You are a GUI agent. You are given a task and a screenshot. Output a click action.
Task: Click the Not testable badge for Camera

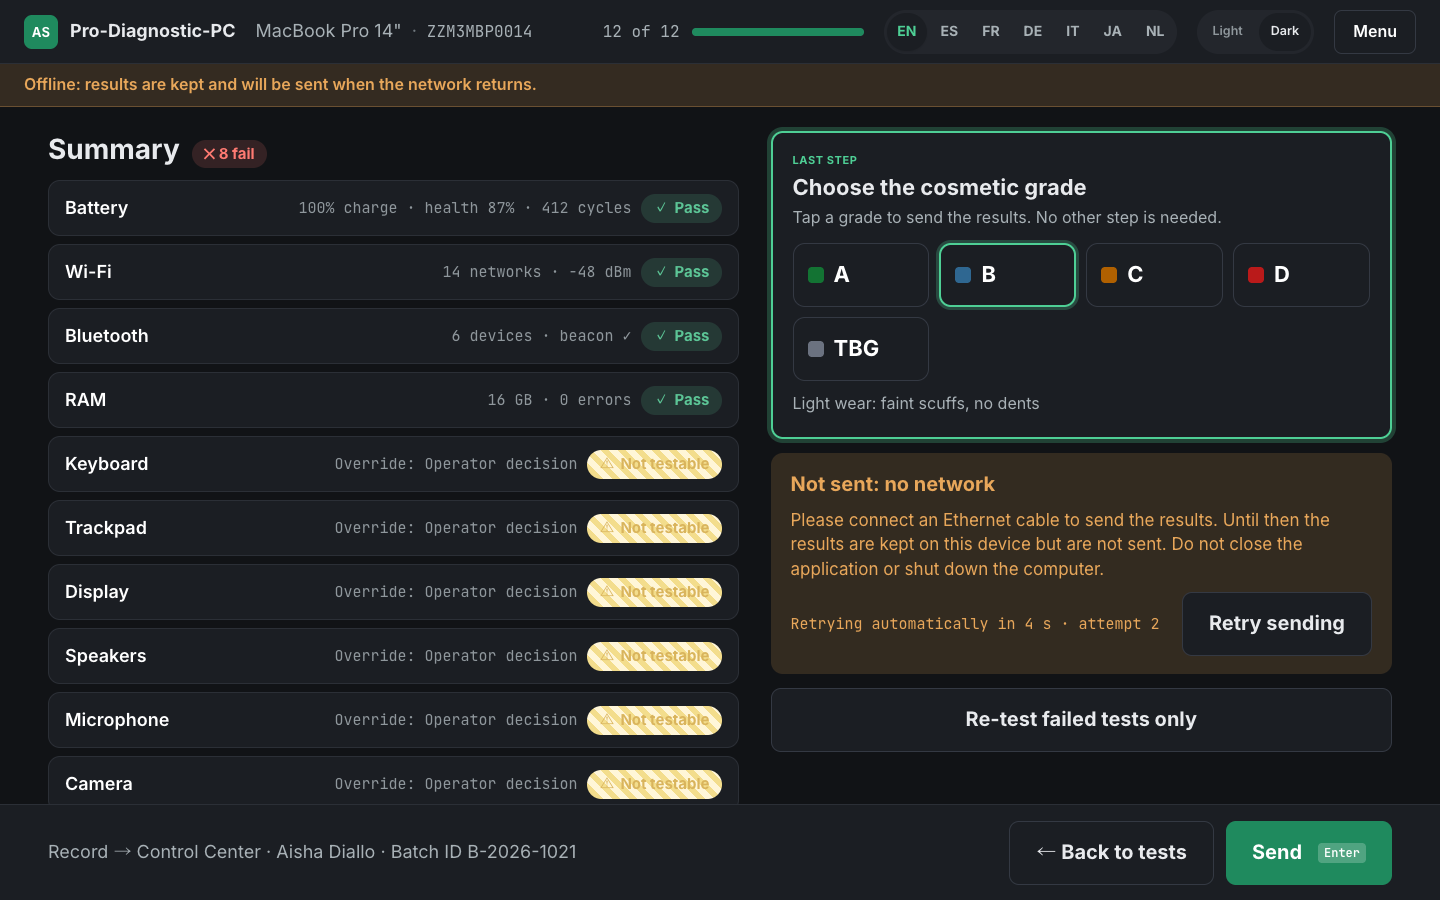[x=654, y=784]
